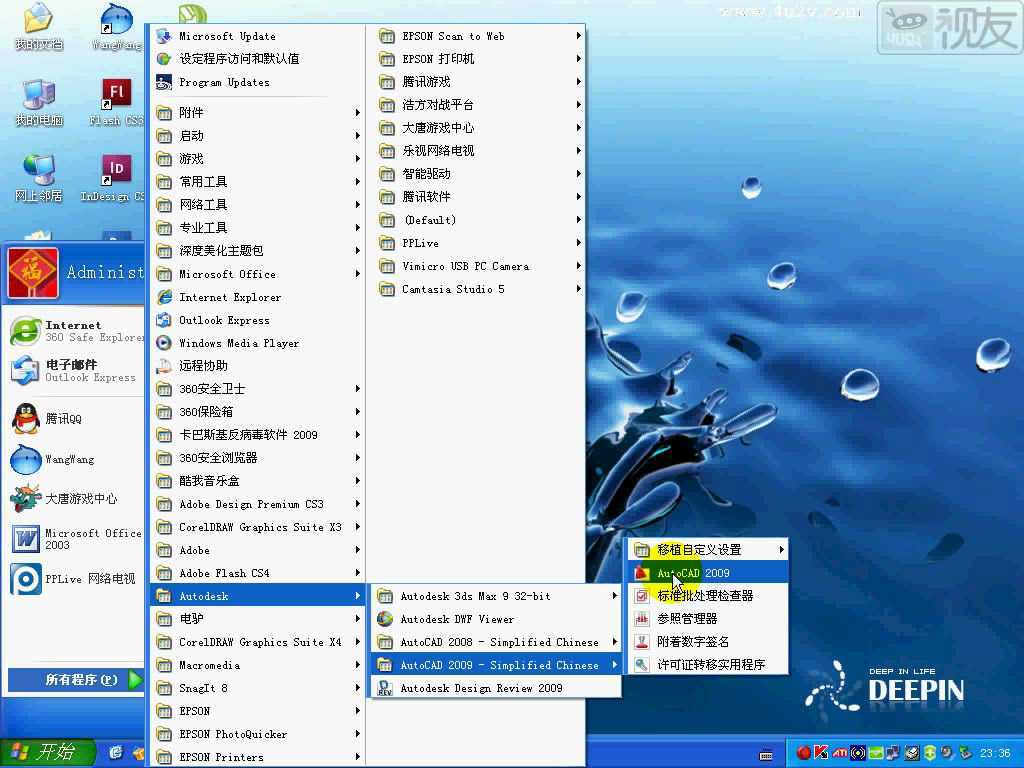Open 电子邮件 Outlook Express pinned item
The width and height of the screenshot is (1024, 768).
point(76,370)
